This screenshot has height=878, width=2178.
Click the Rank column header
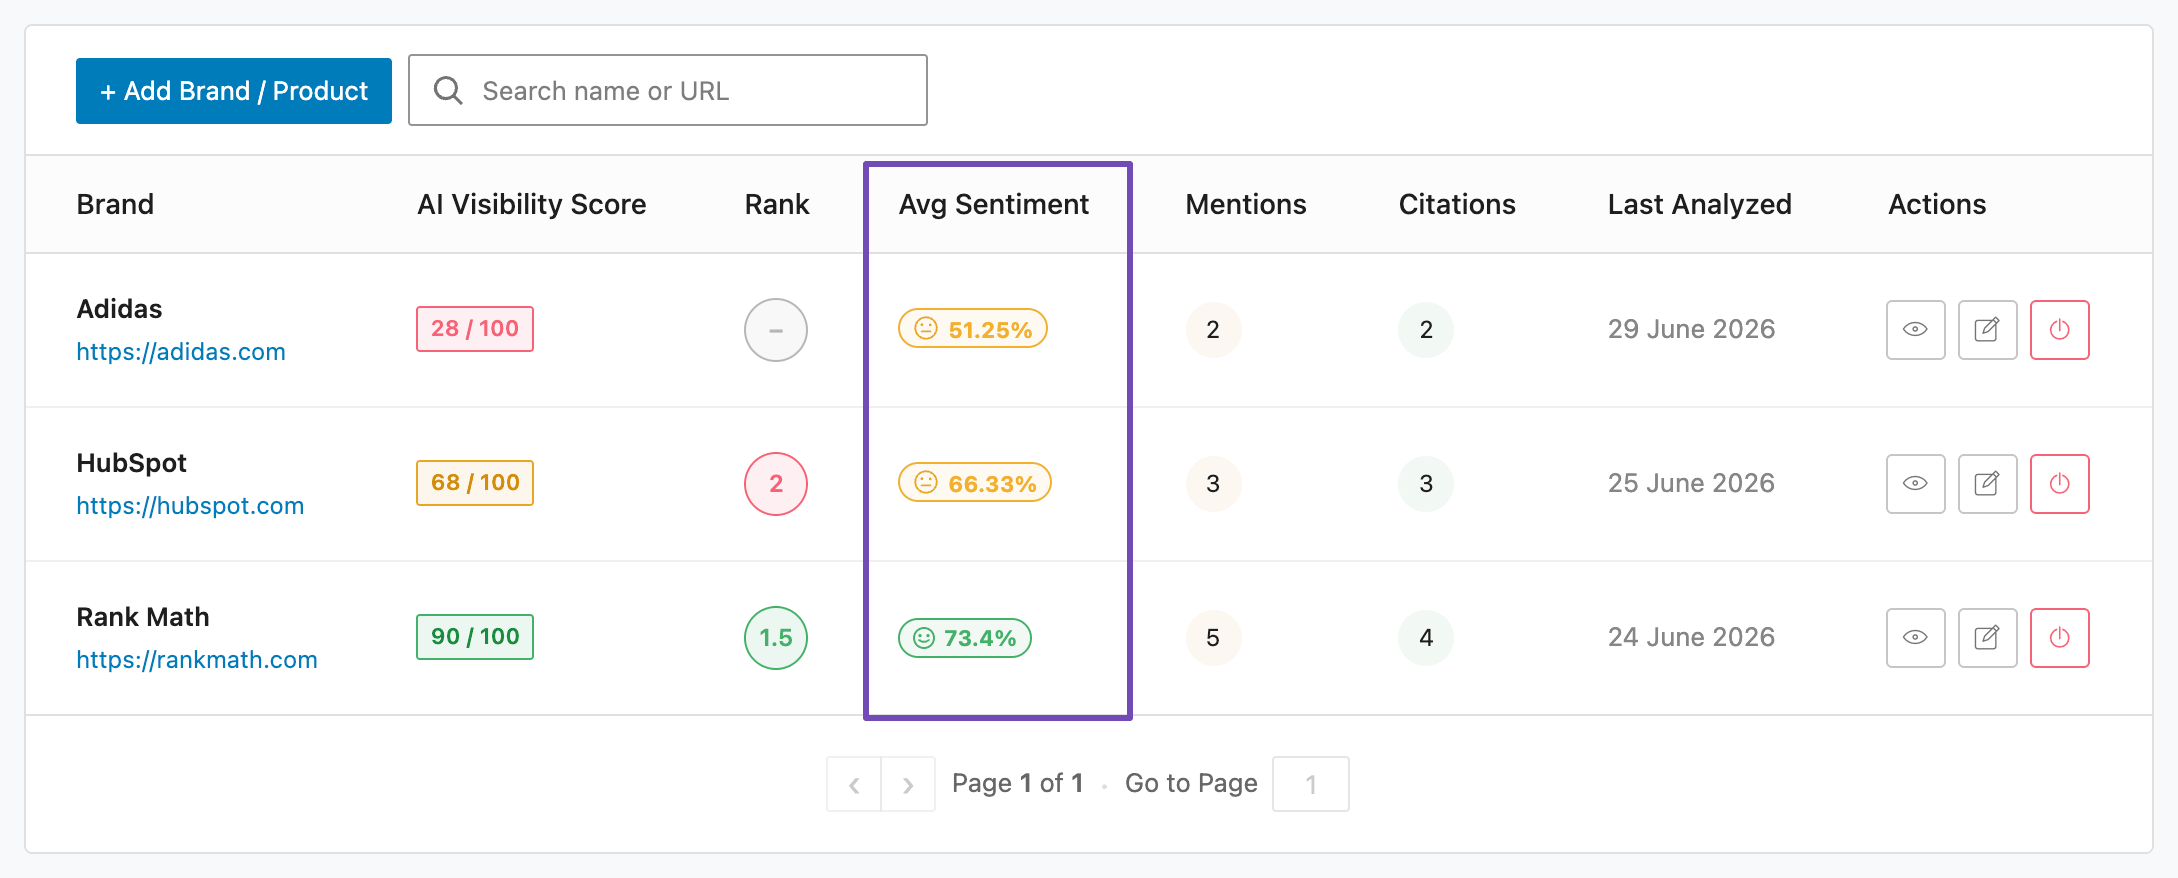tap(777, 204)
